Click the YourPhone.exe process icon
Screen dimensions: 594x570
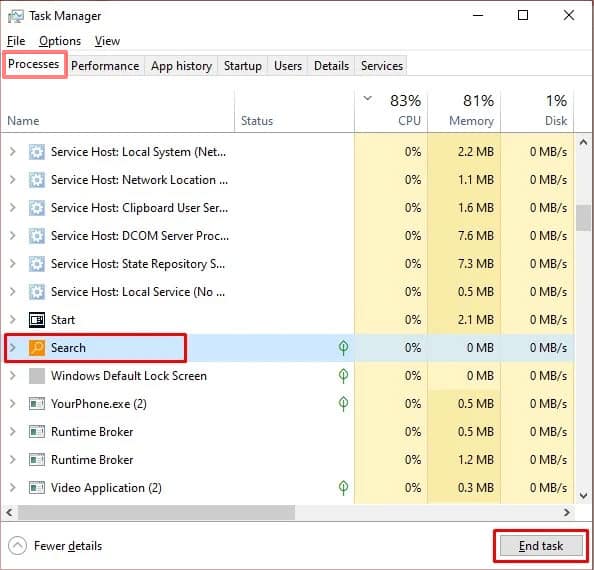[37, 404]
